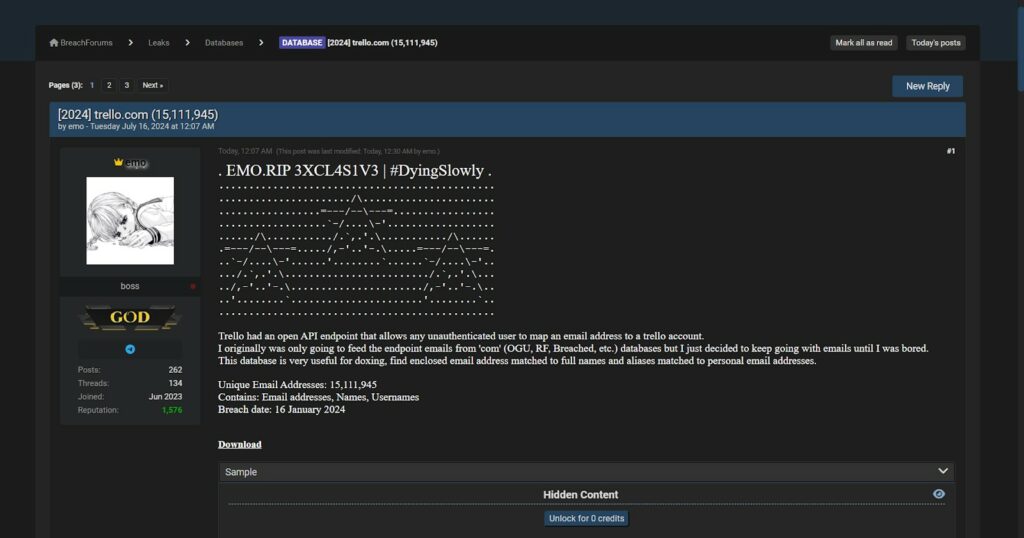Click the BreachForums home icon in breadcrumb

(x=54, y=43)
